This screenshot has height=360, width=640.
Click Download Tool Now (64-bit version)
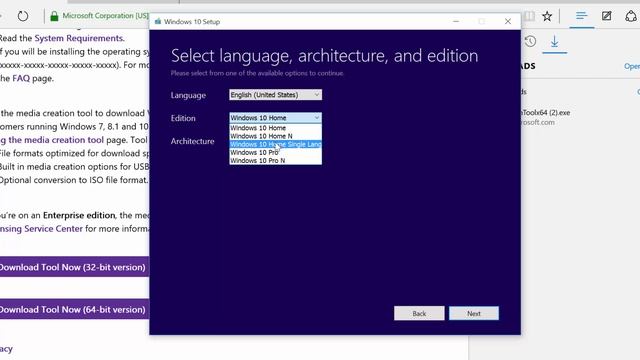74,309
